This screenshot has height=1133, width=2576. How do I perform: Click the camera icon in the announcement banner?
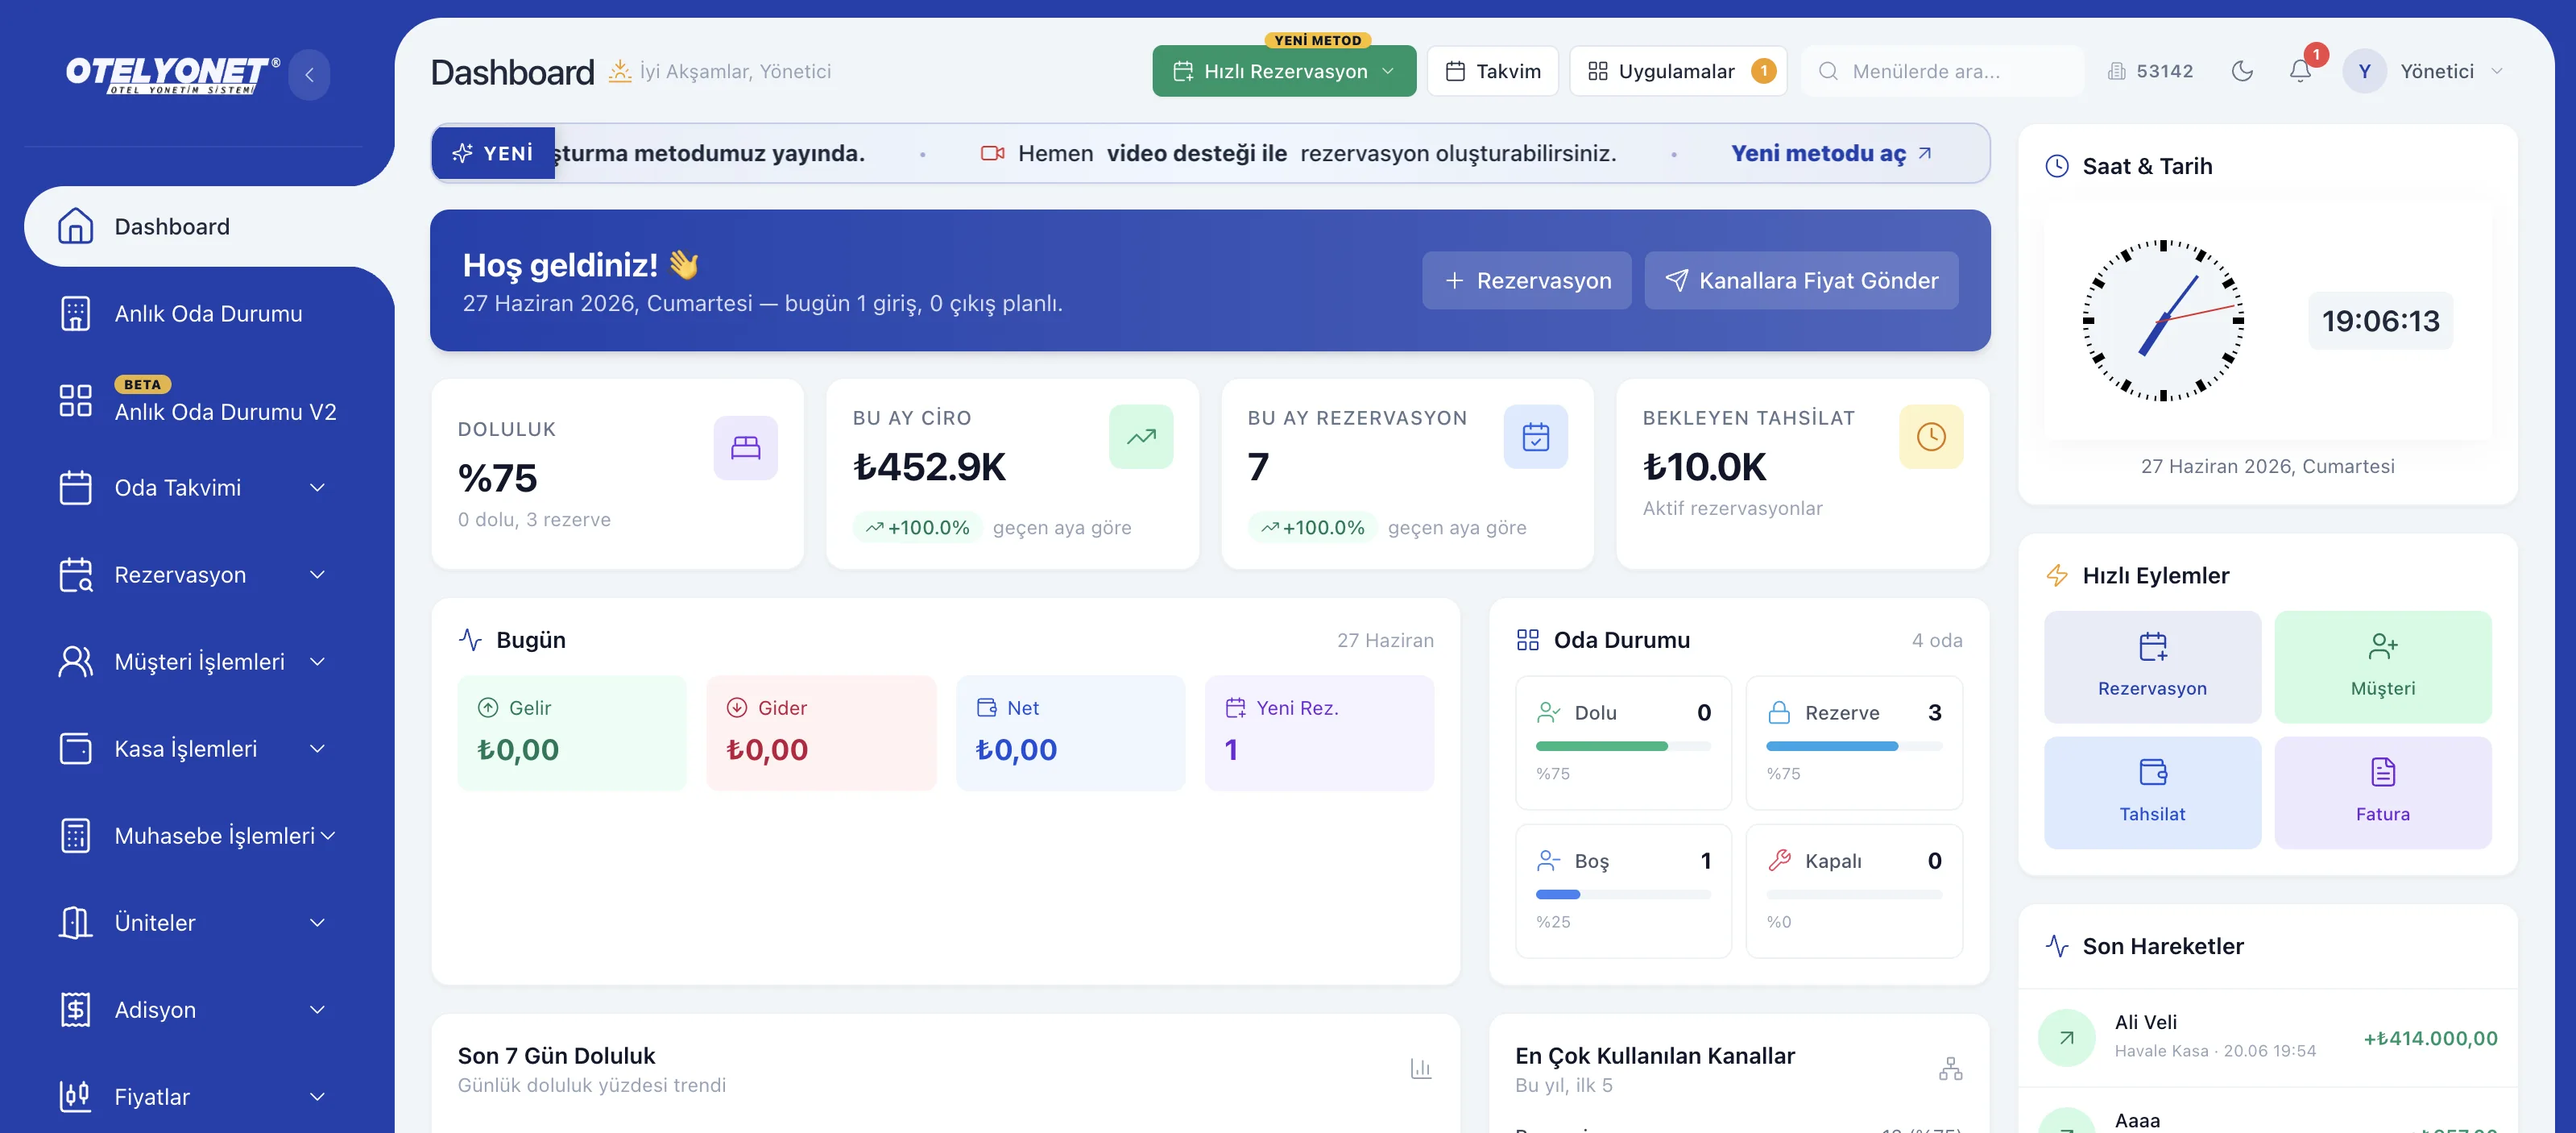[x=992, y=153]
